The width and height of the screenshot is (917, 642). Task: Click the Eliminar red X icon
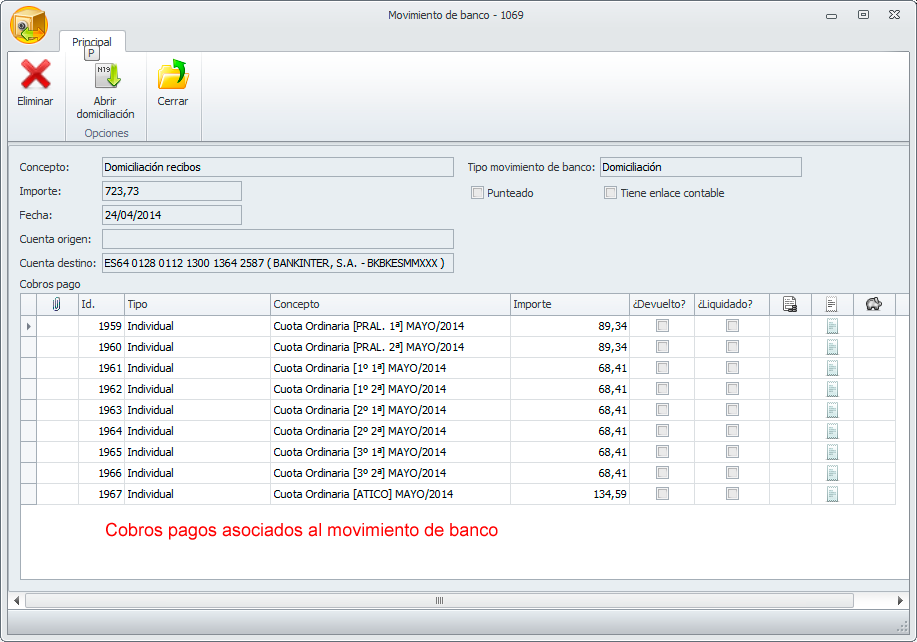click(x=35, y=75)
